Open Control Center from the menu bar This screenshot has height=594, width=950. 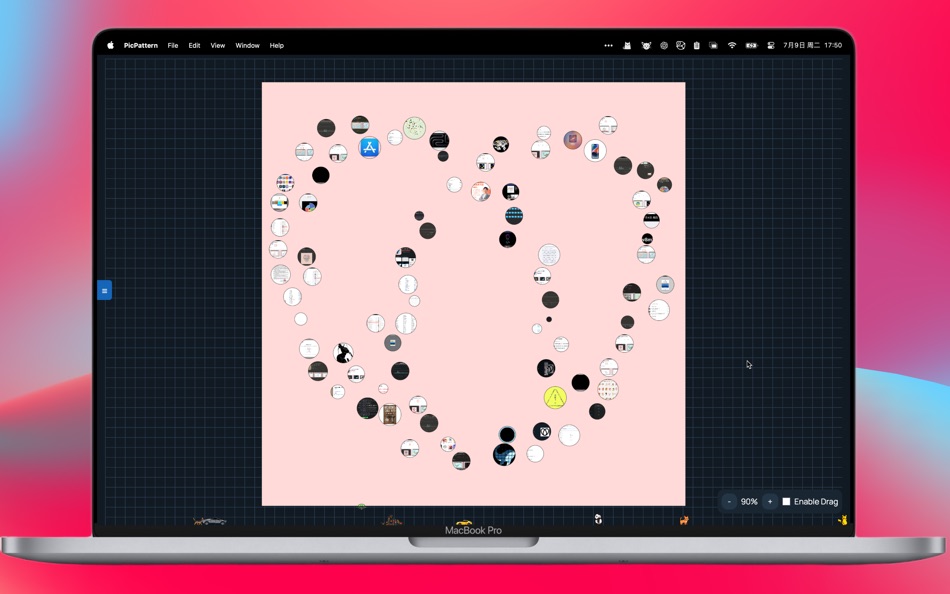(x=769, y=44)
